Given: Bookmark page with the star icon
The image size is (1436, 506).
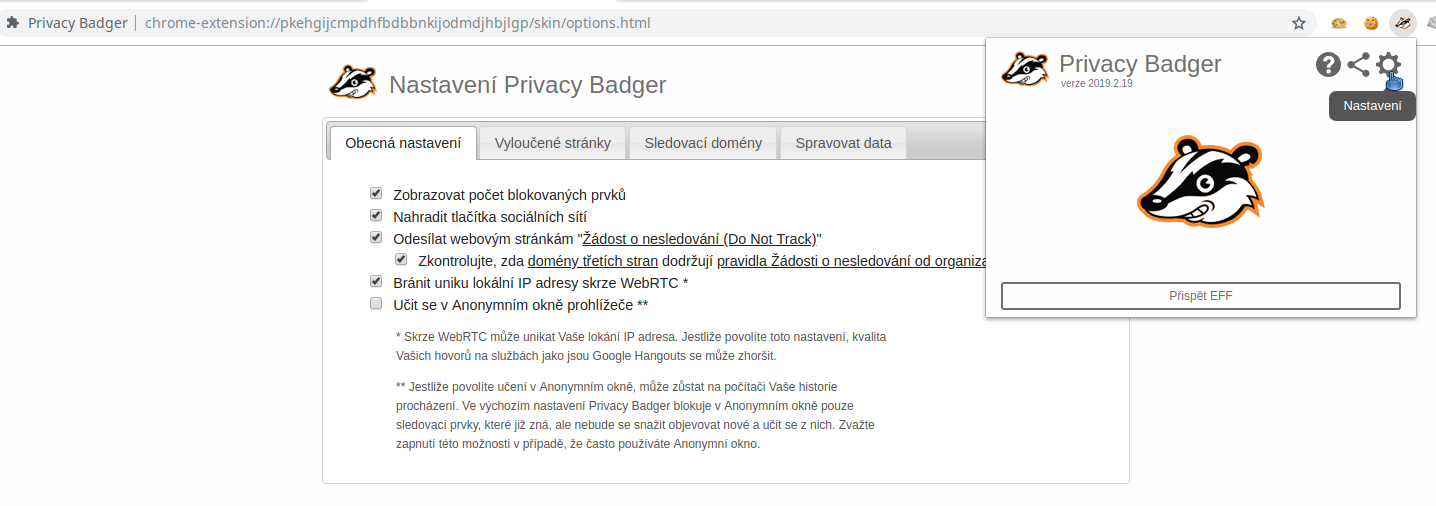Looking at the screenshot, I should pyautogui.click(x=1299, y=22).
